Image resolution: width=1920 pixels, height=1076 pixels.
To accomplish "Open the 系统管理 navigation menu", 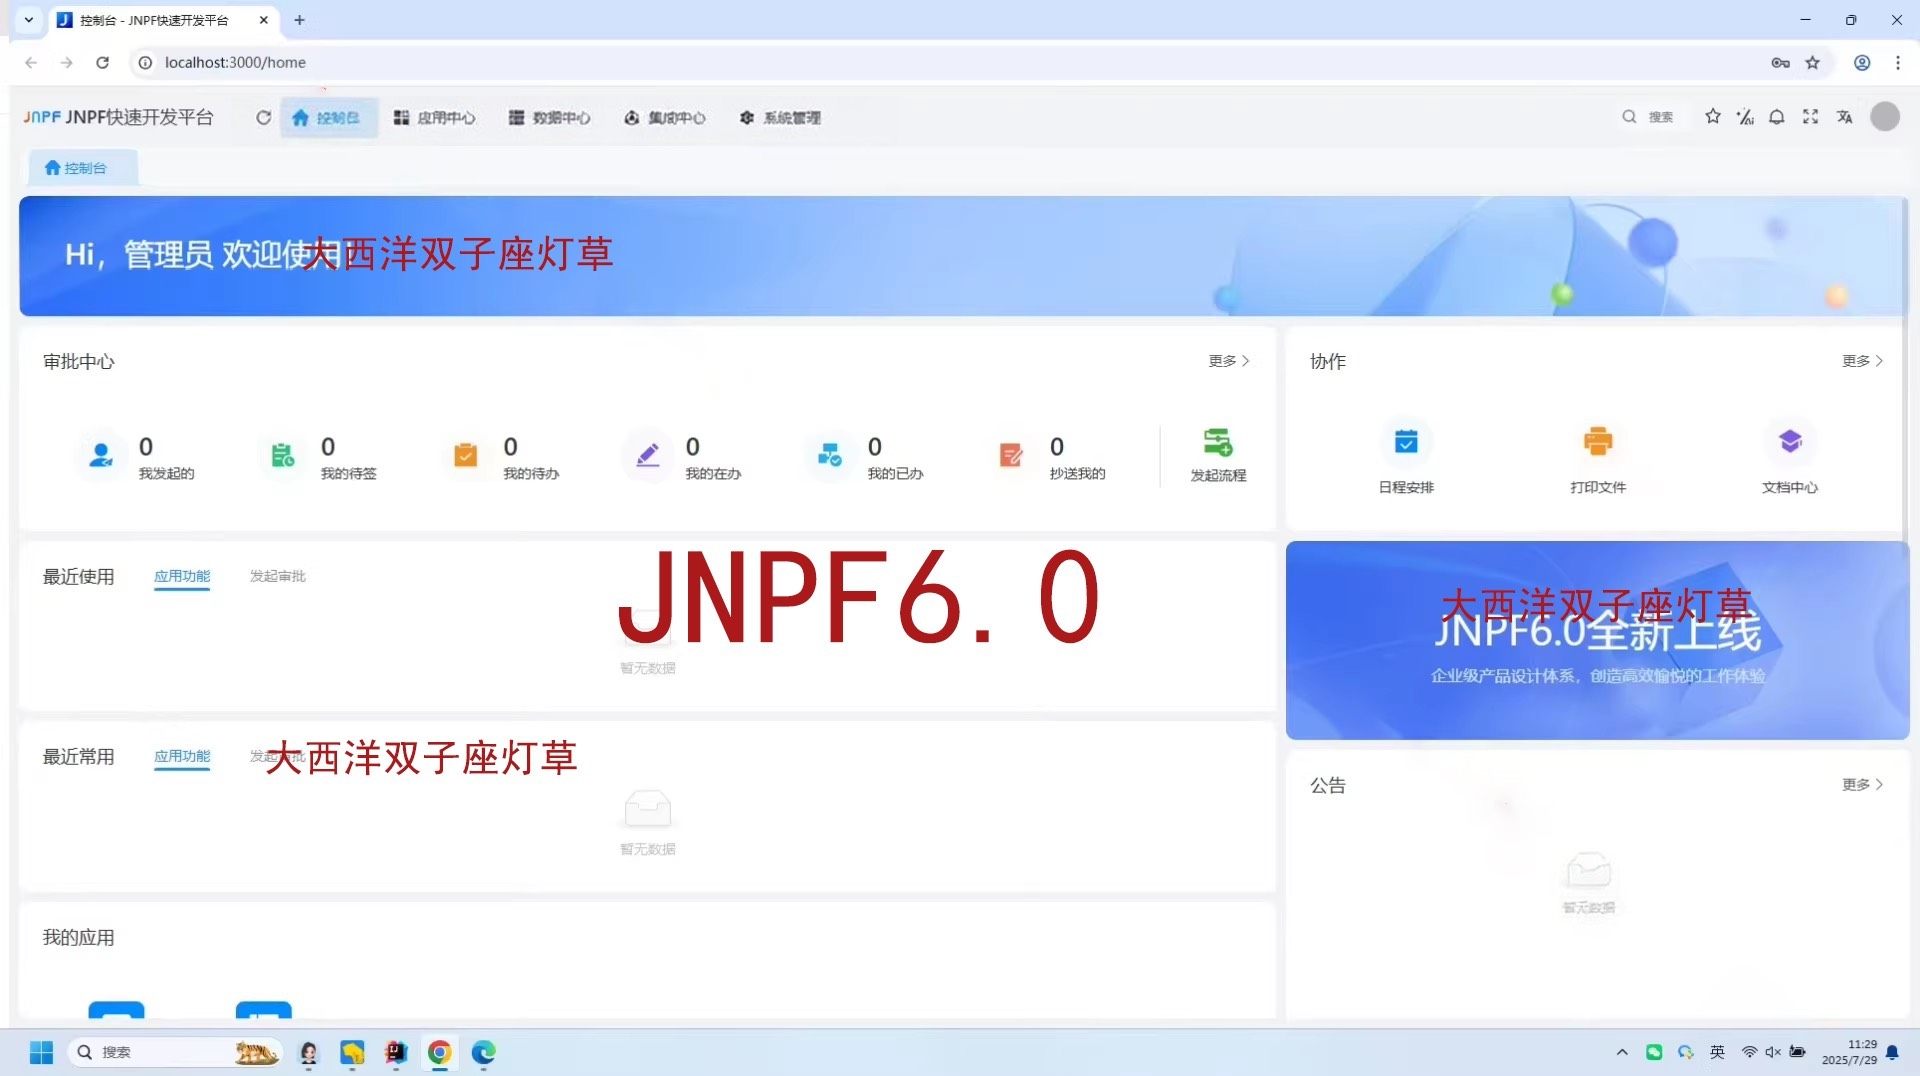I will click(x=780, y=117).
